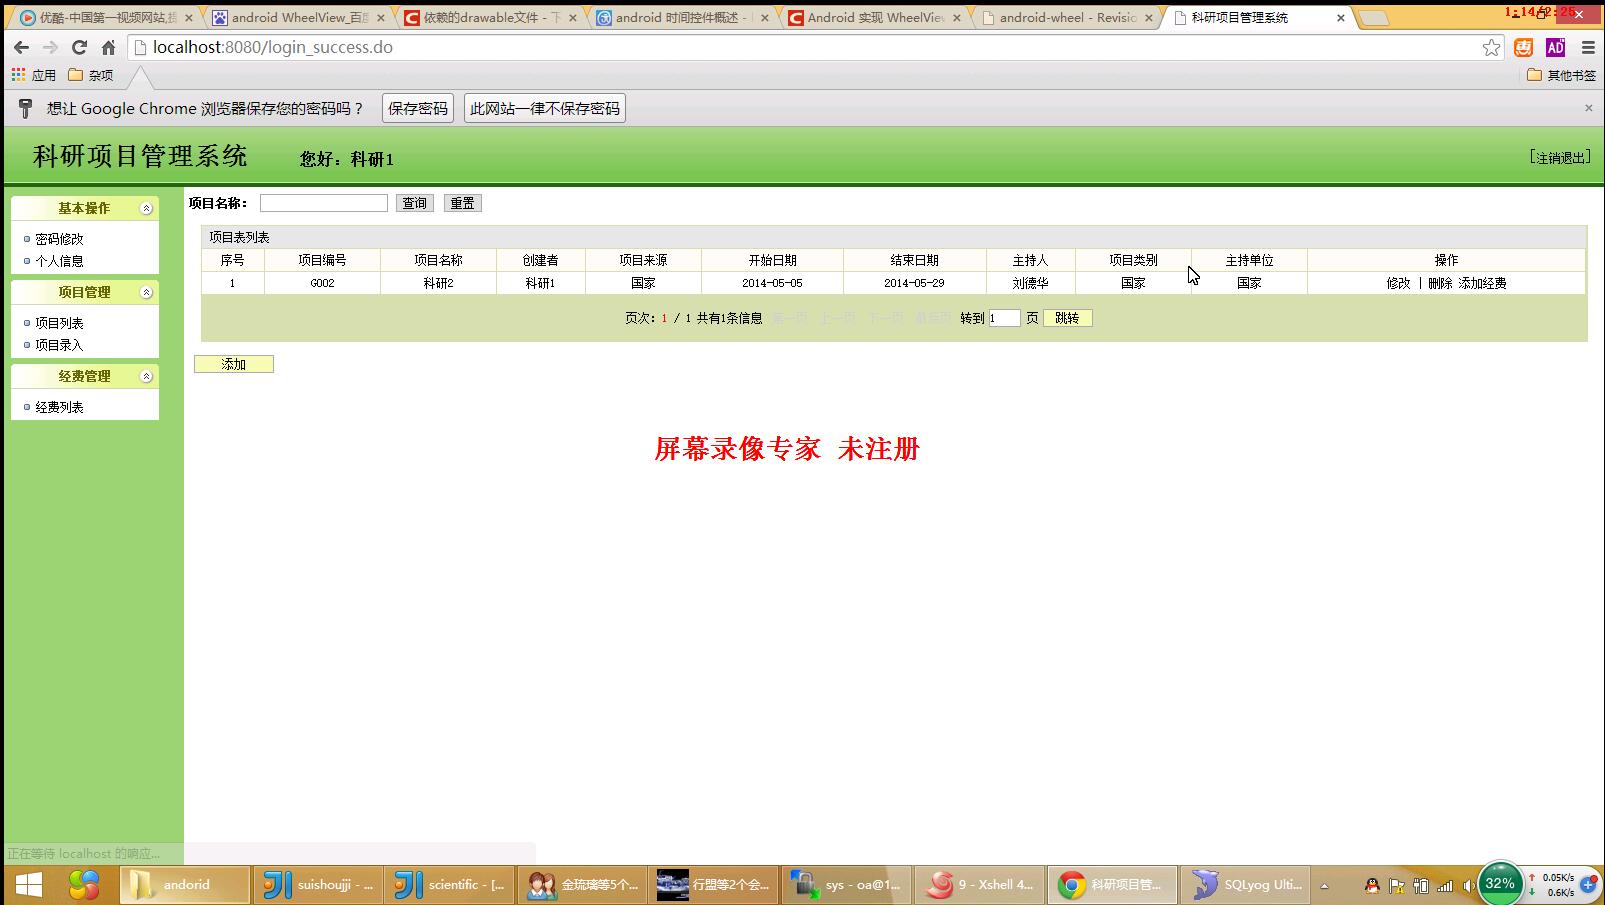The width and height of the screenshot is (1605, 905).
Task: Click the 重置 reset button
Action: (462, 203)
